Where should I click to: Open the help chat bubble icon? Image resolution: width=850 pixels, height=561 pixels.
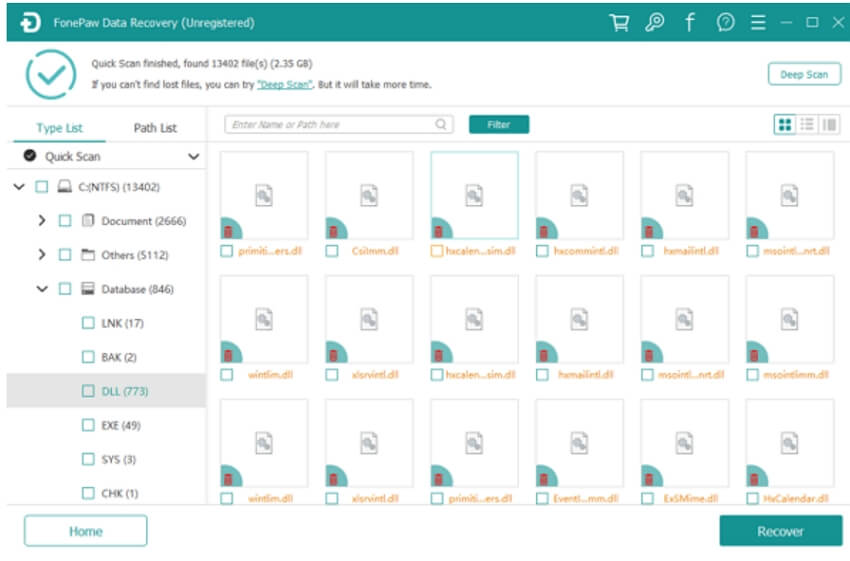point(725,23)
